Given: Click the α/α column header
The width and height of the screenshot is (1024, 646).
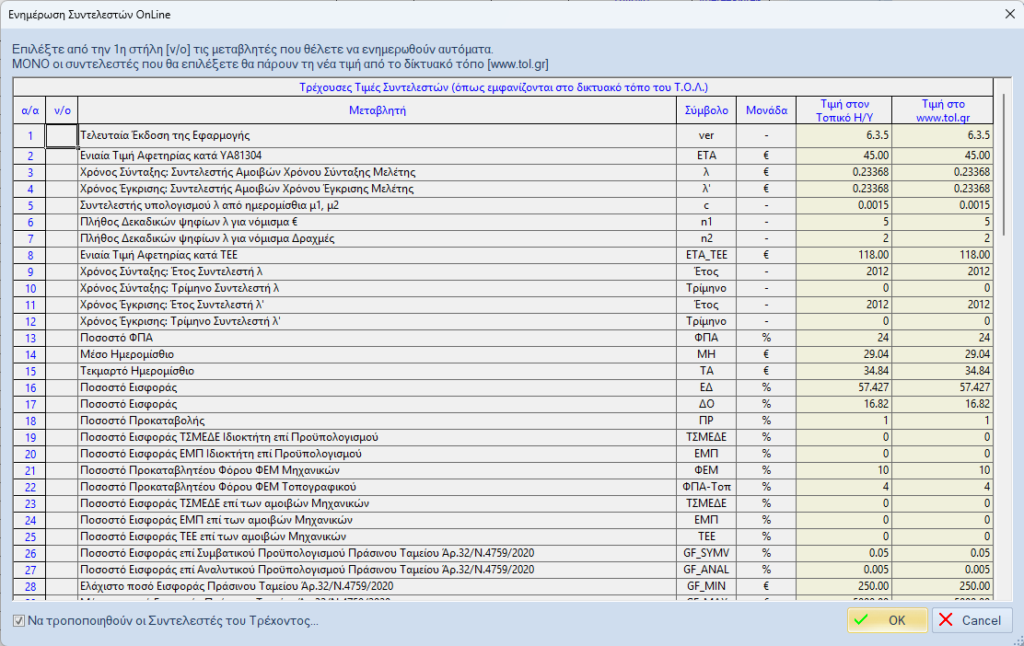Looking at the screenshot, I should click(x=30, y=110).
